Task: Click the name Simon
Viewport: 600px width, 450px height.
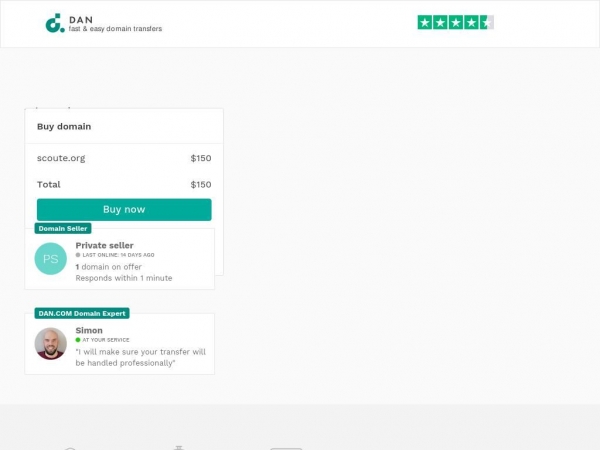Action: [89, 330]
